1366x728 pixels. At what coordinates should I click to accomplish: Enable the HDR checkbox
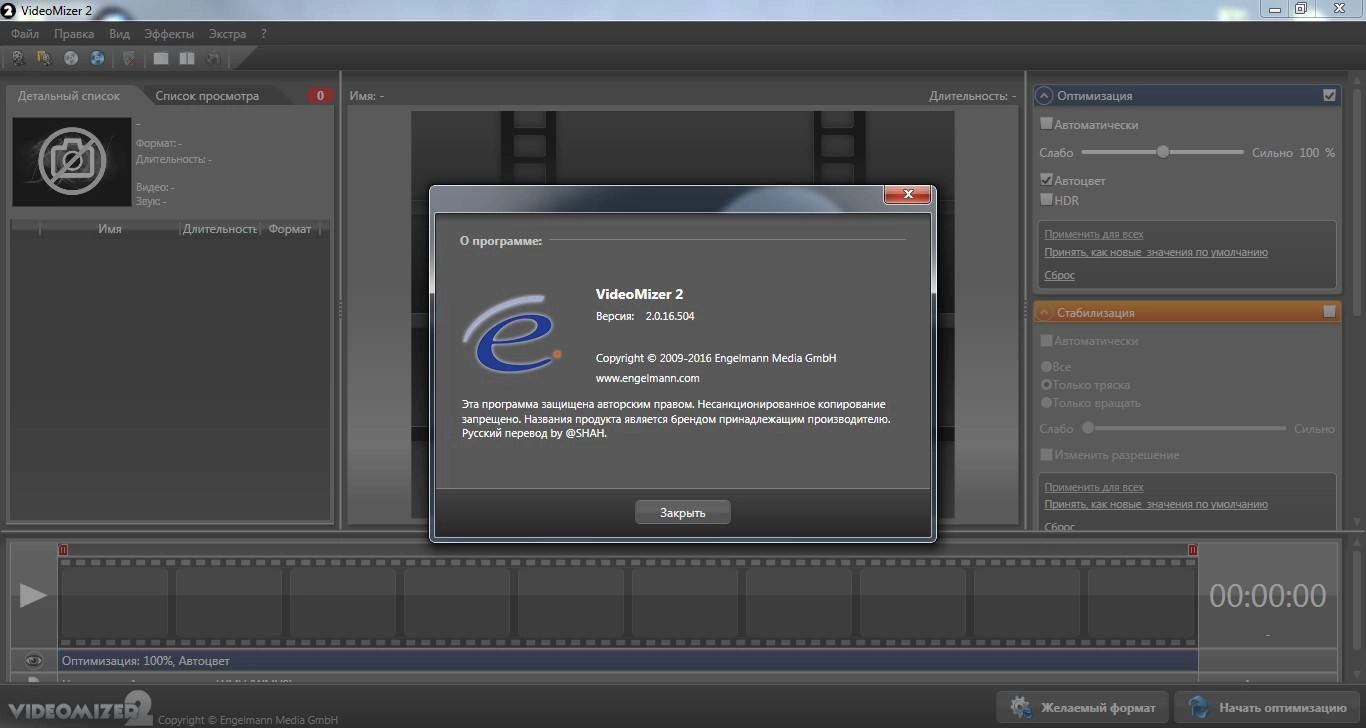tap(1046, 199)
